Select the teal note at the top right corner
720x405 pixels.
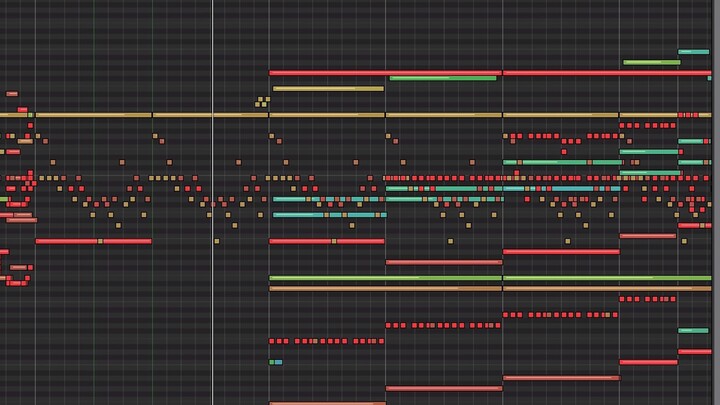click(693, 52)
